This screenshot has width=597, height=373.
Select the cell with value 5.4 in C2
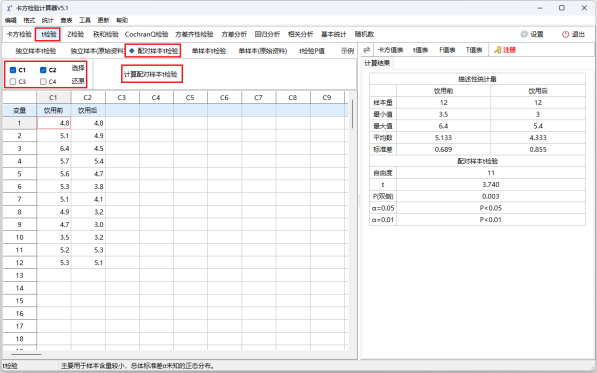pos(88,161)
